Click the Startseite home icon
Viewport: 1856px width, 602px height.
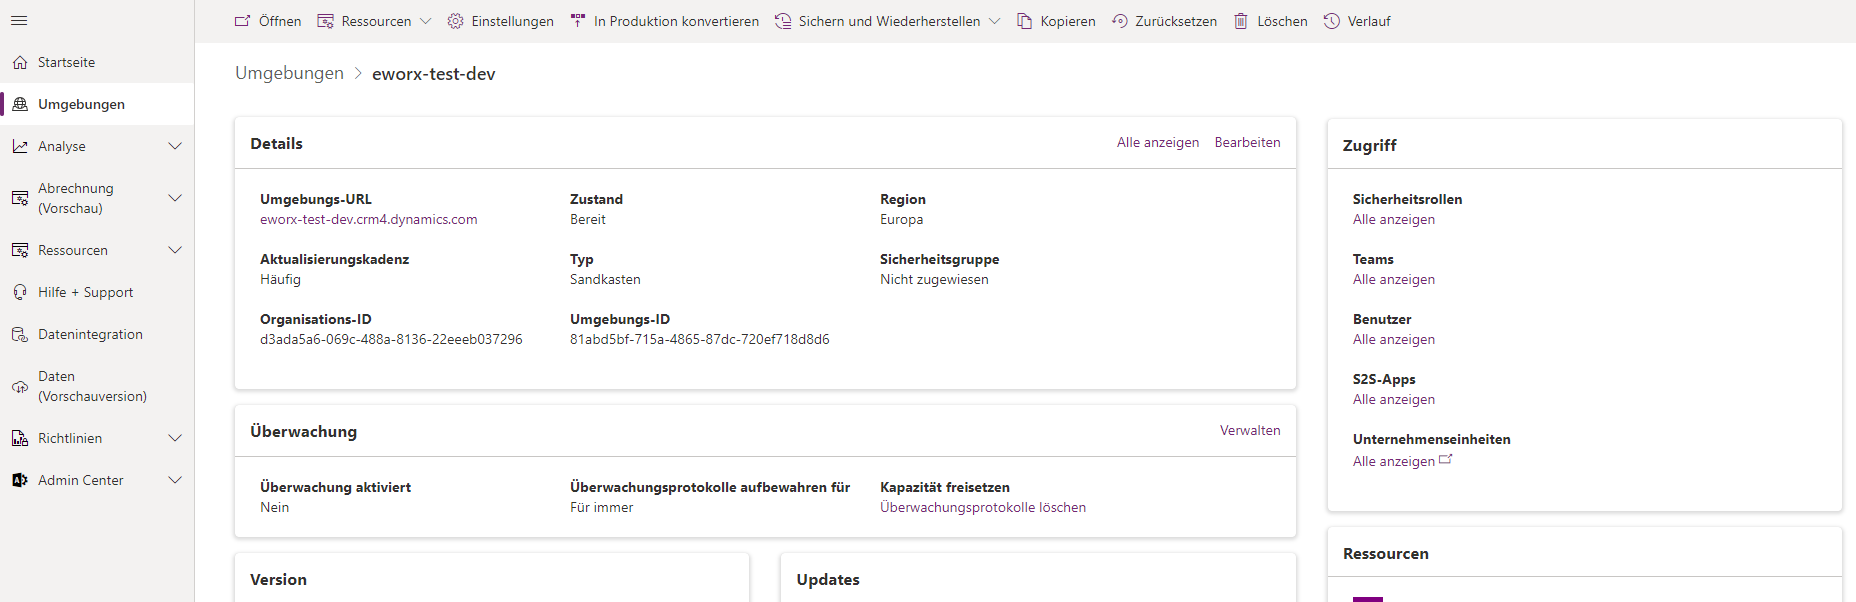click(20, 62)
